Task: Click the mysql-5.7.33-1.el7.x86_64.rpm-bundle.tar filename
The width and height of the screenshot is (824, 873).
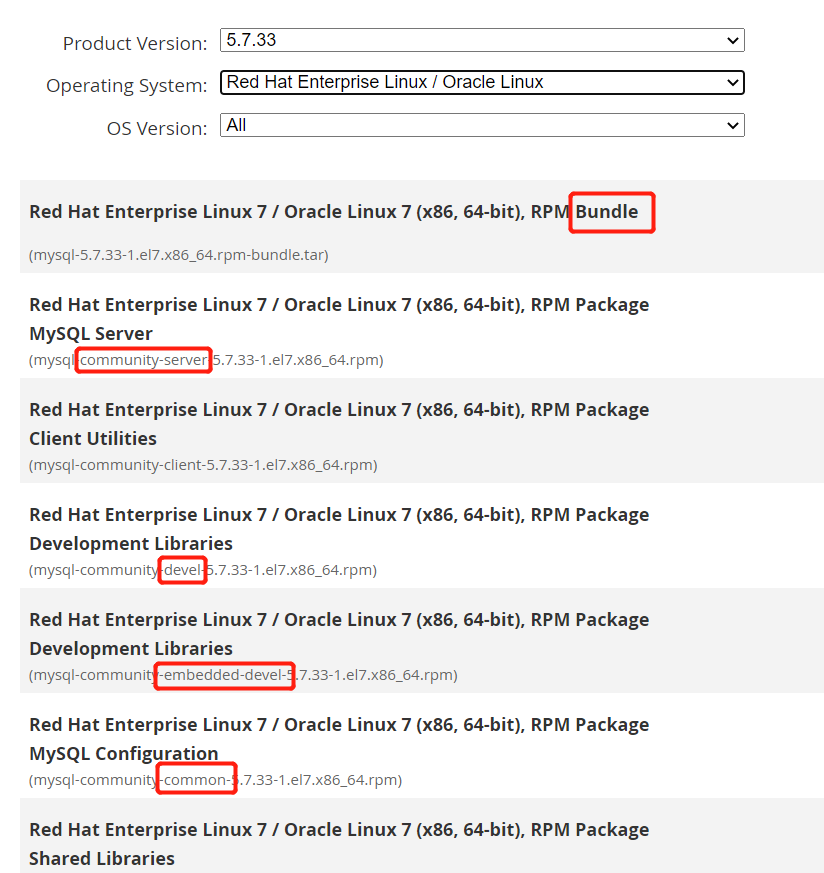Action: (179, 255)
